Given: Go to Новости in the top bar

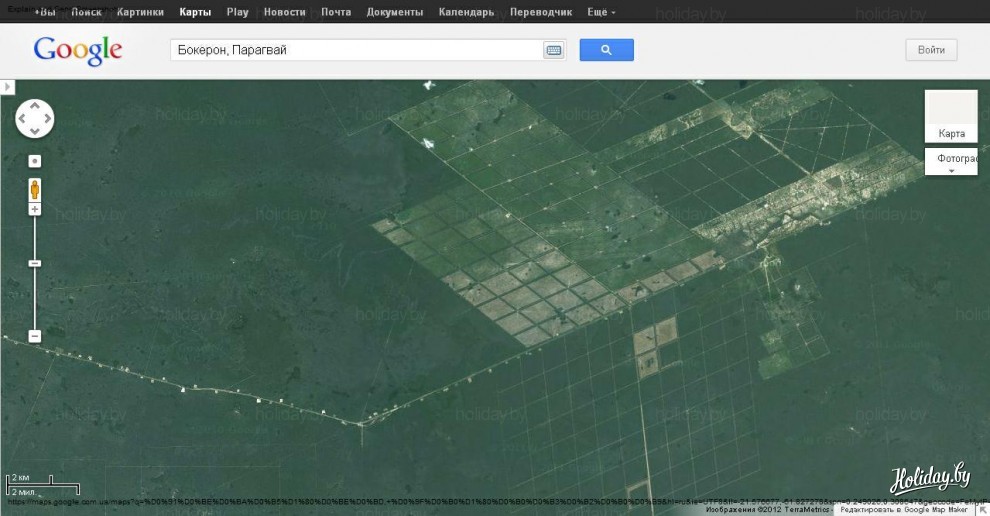Looking at the screenshot, I should pyautogui.click(x=285, y=12).
